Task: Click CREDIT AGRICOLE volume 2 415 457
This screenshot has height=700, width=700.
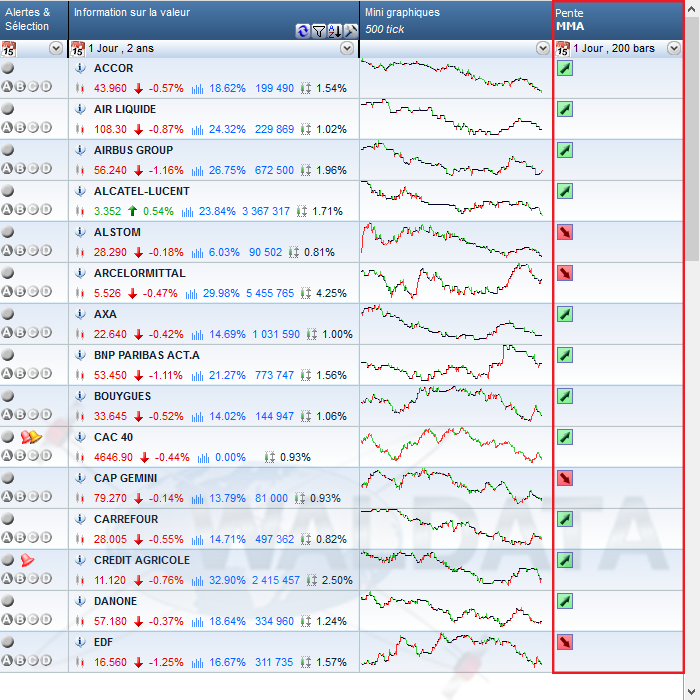Action: point(275,580)
